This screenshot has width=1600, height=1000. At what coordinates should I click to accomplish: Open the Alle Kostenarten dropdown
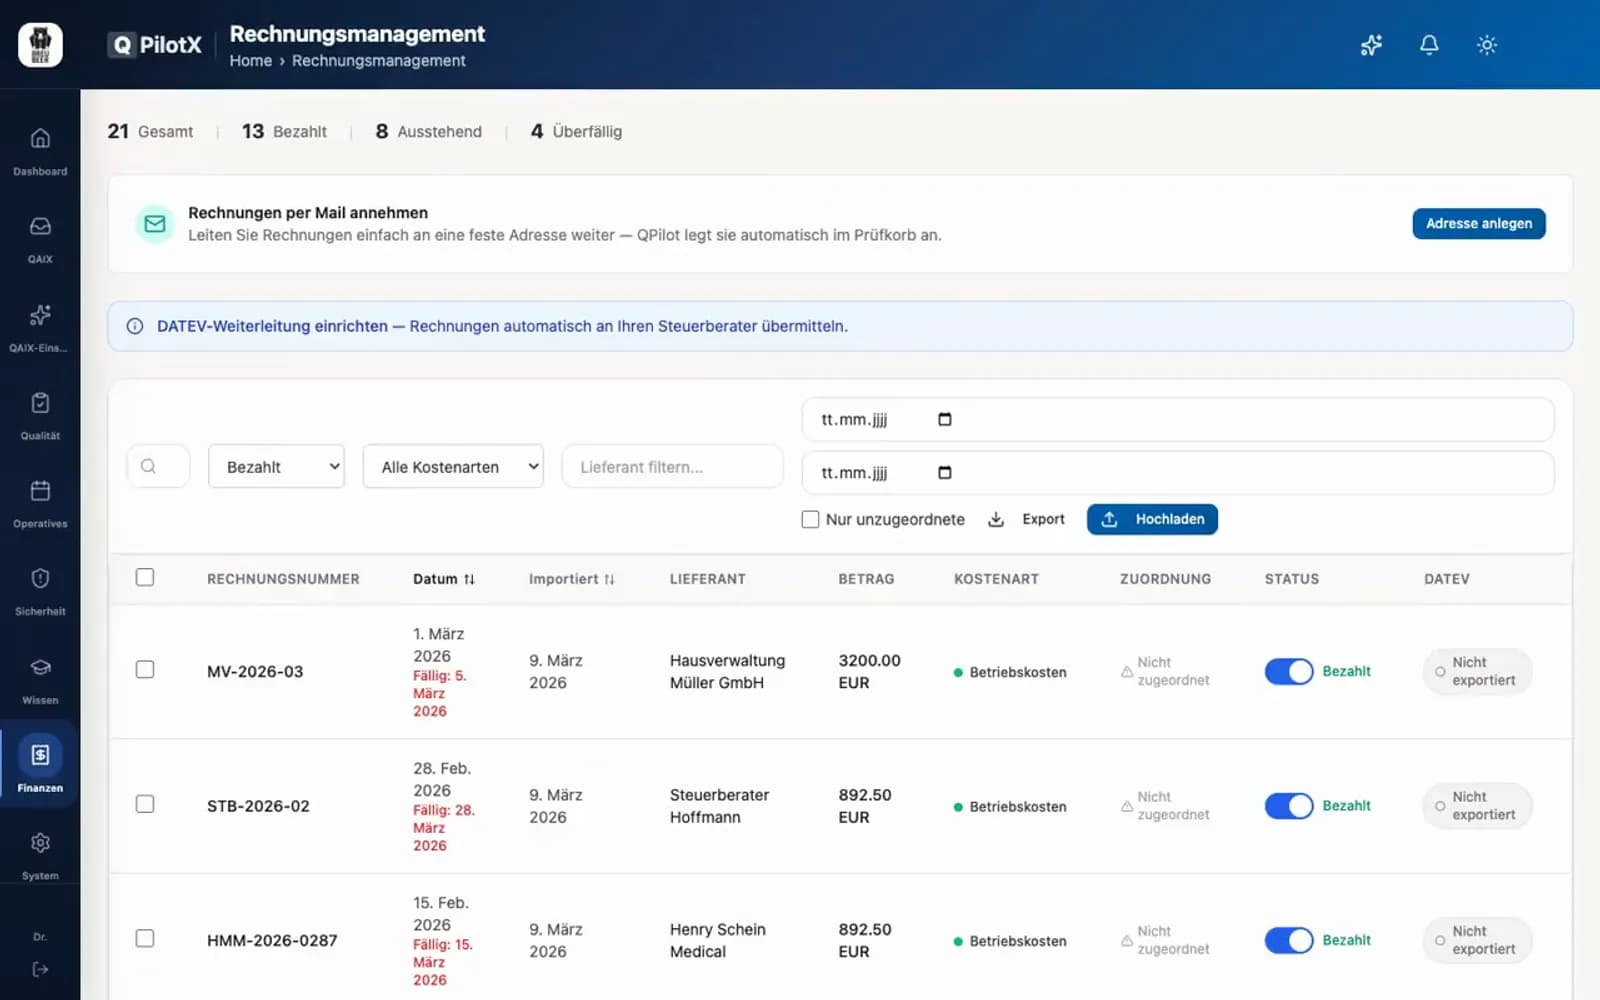tap(453, 466)
